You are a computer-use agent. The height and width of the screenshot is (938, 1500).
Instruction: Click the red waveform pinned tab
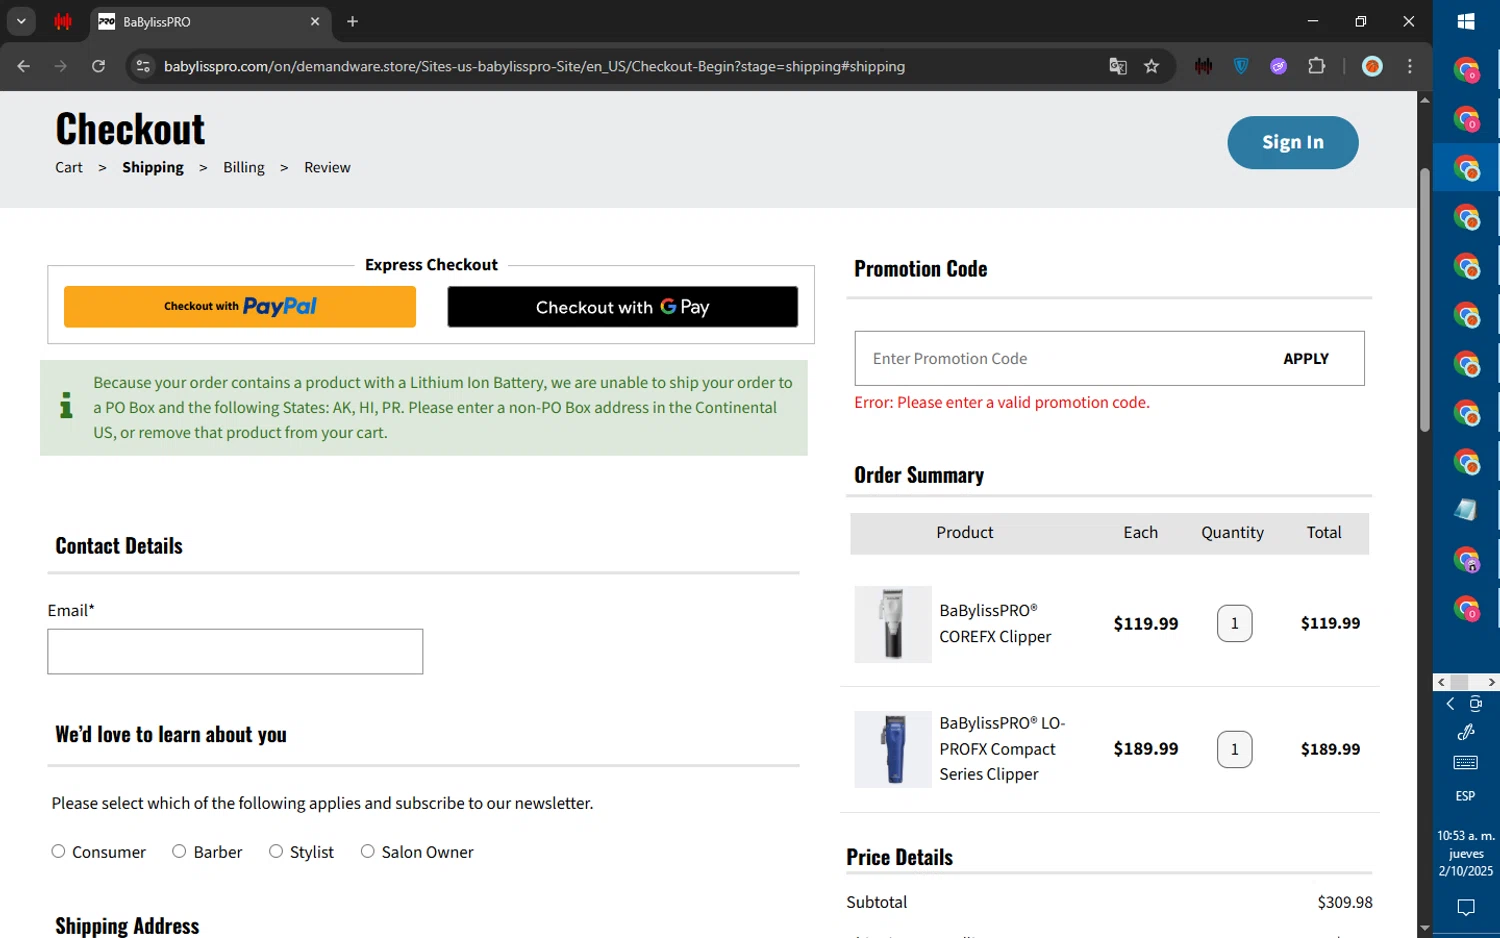click(63, 21)
